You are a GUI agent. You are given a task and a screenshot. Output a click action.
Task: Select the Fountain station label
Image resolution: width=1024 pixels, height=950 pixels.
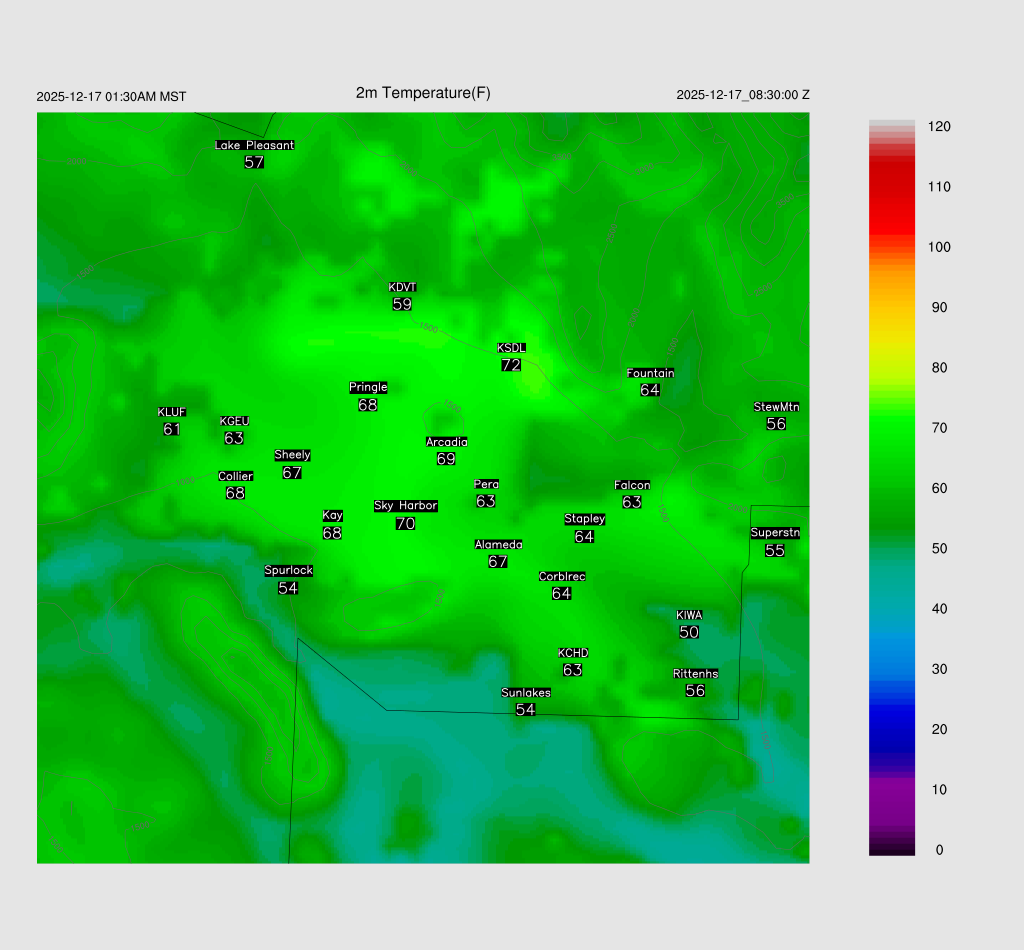[x=650, y=373]
